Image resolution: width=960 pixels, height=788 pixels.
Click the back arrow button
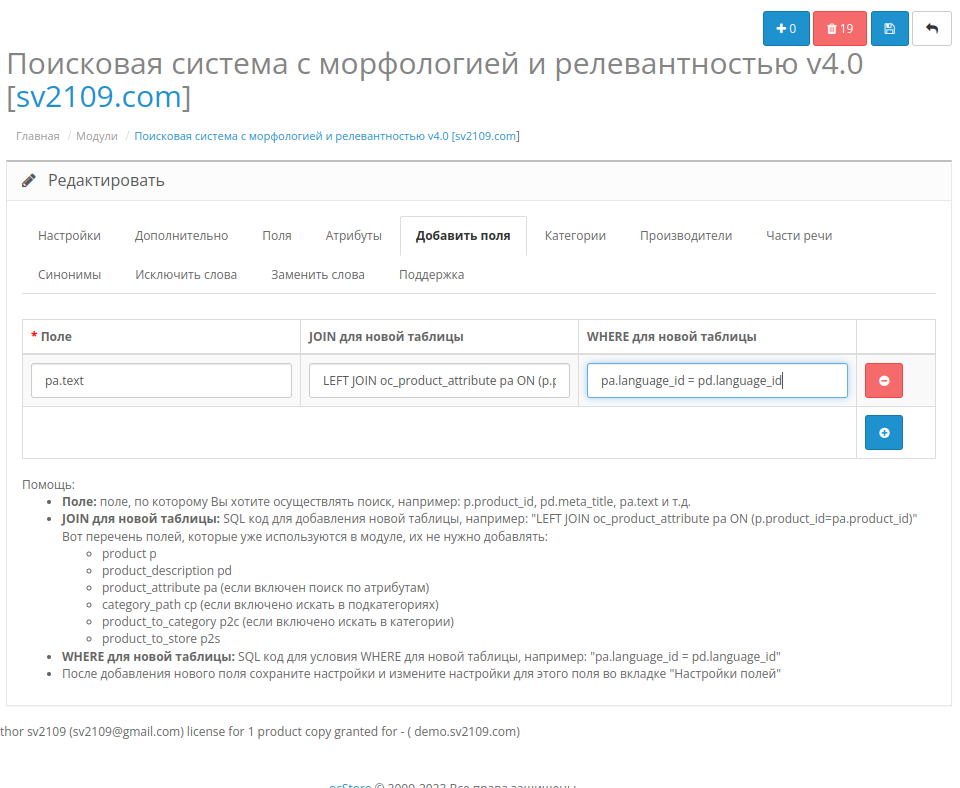point(931,29)
